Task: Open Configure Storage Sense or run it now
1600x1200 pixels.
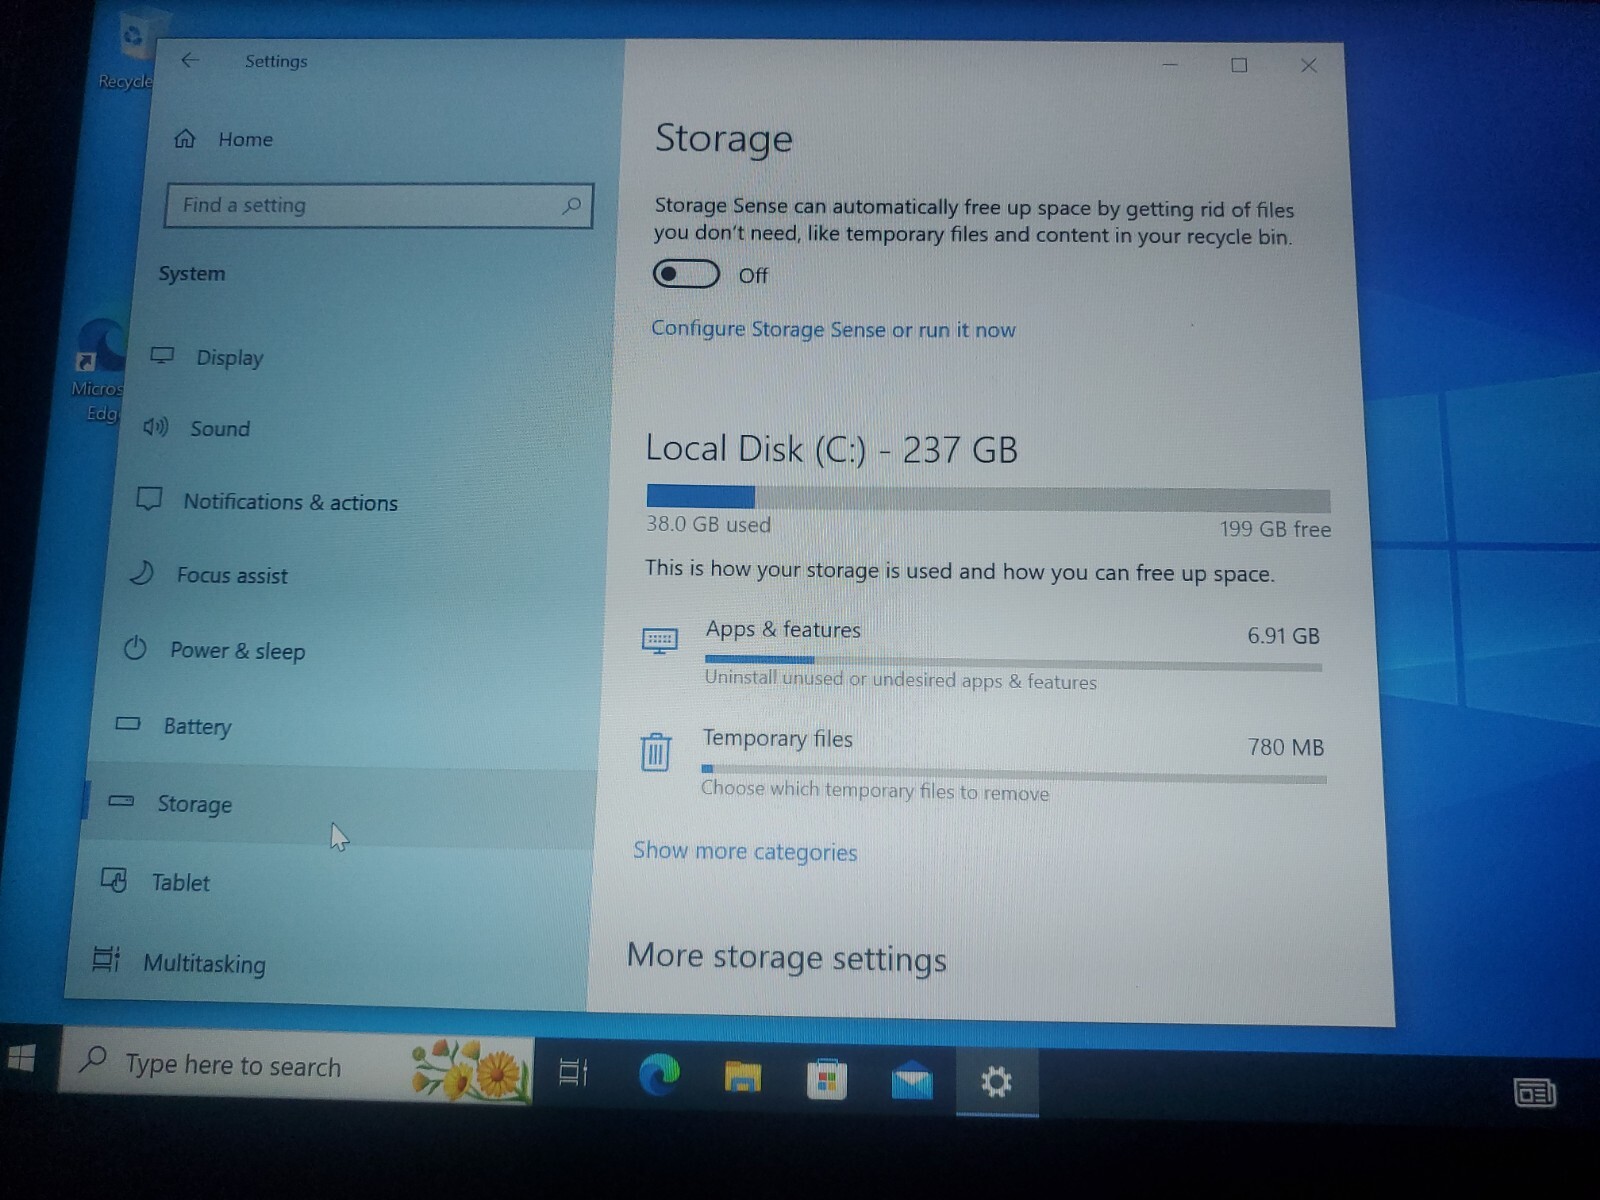Action: (833, 329)
